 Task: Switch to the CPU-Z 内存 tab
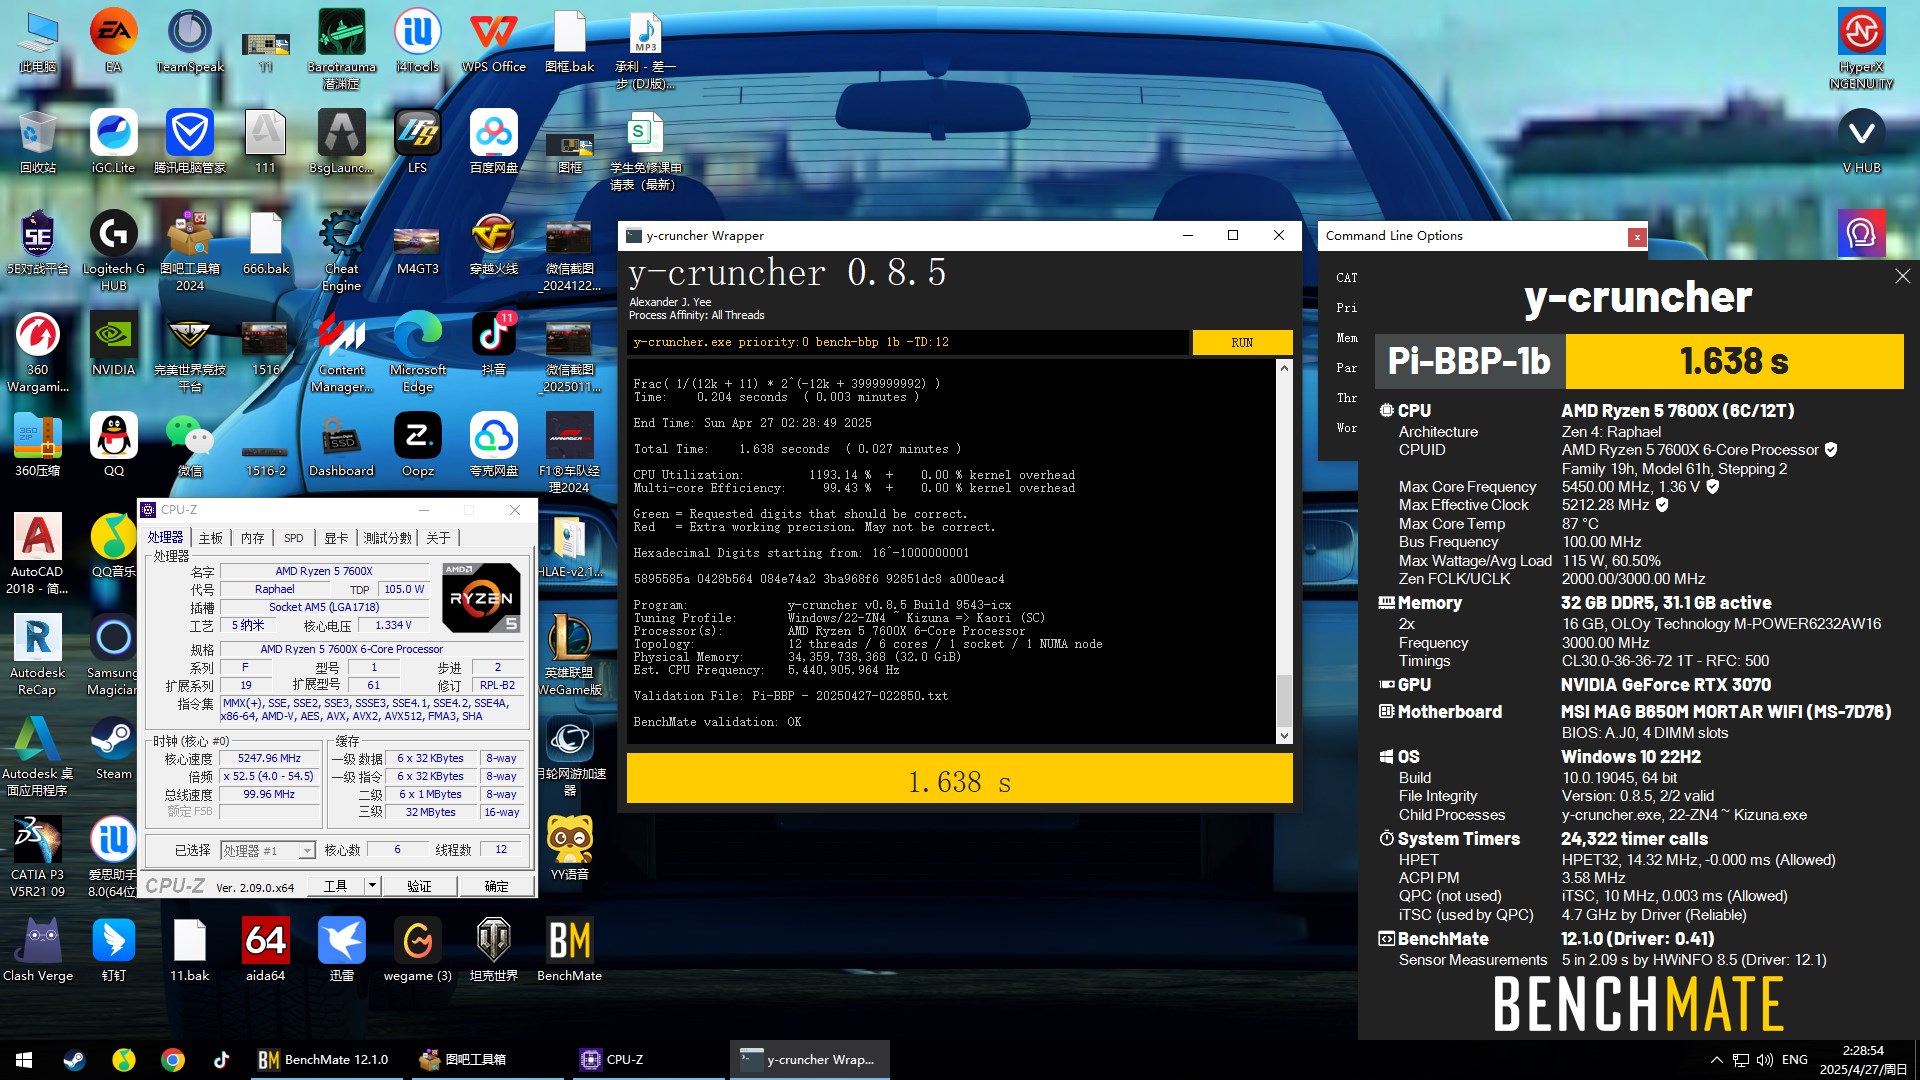[253, 538]
